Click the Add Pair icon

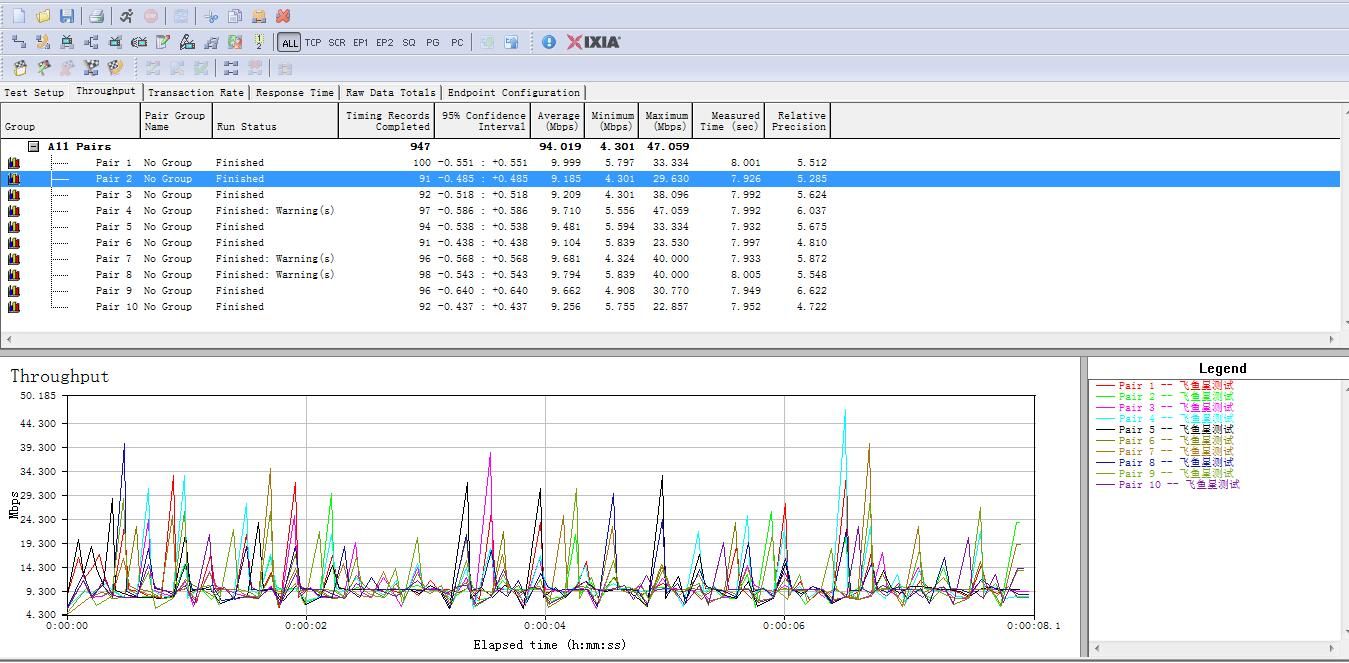(x=19, y=42)
